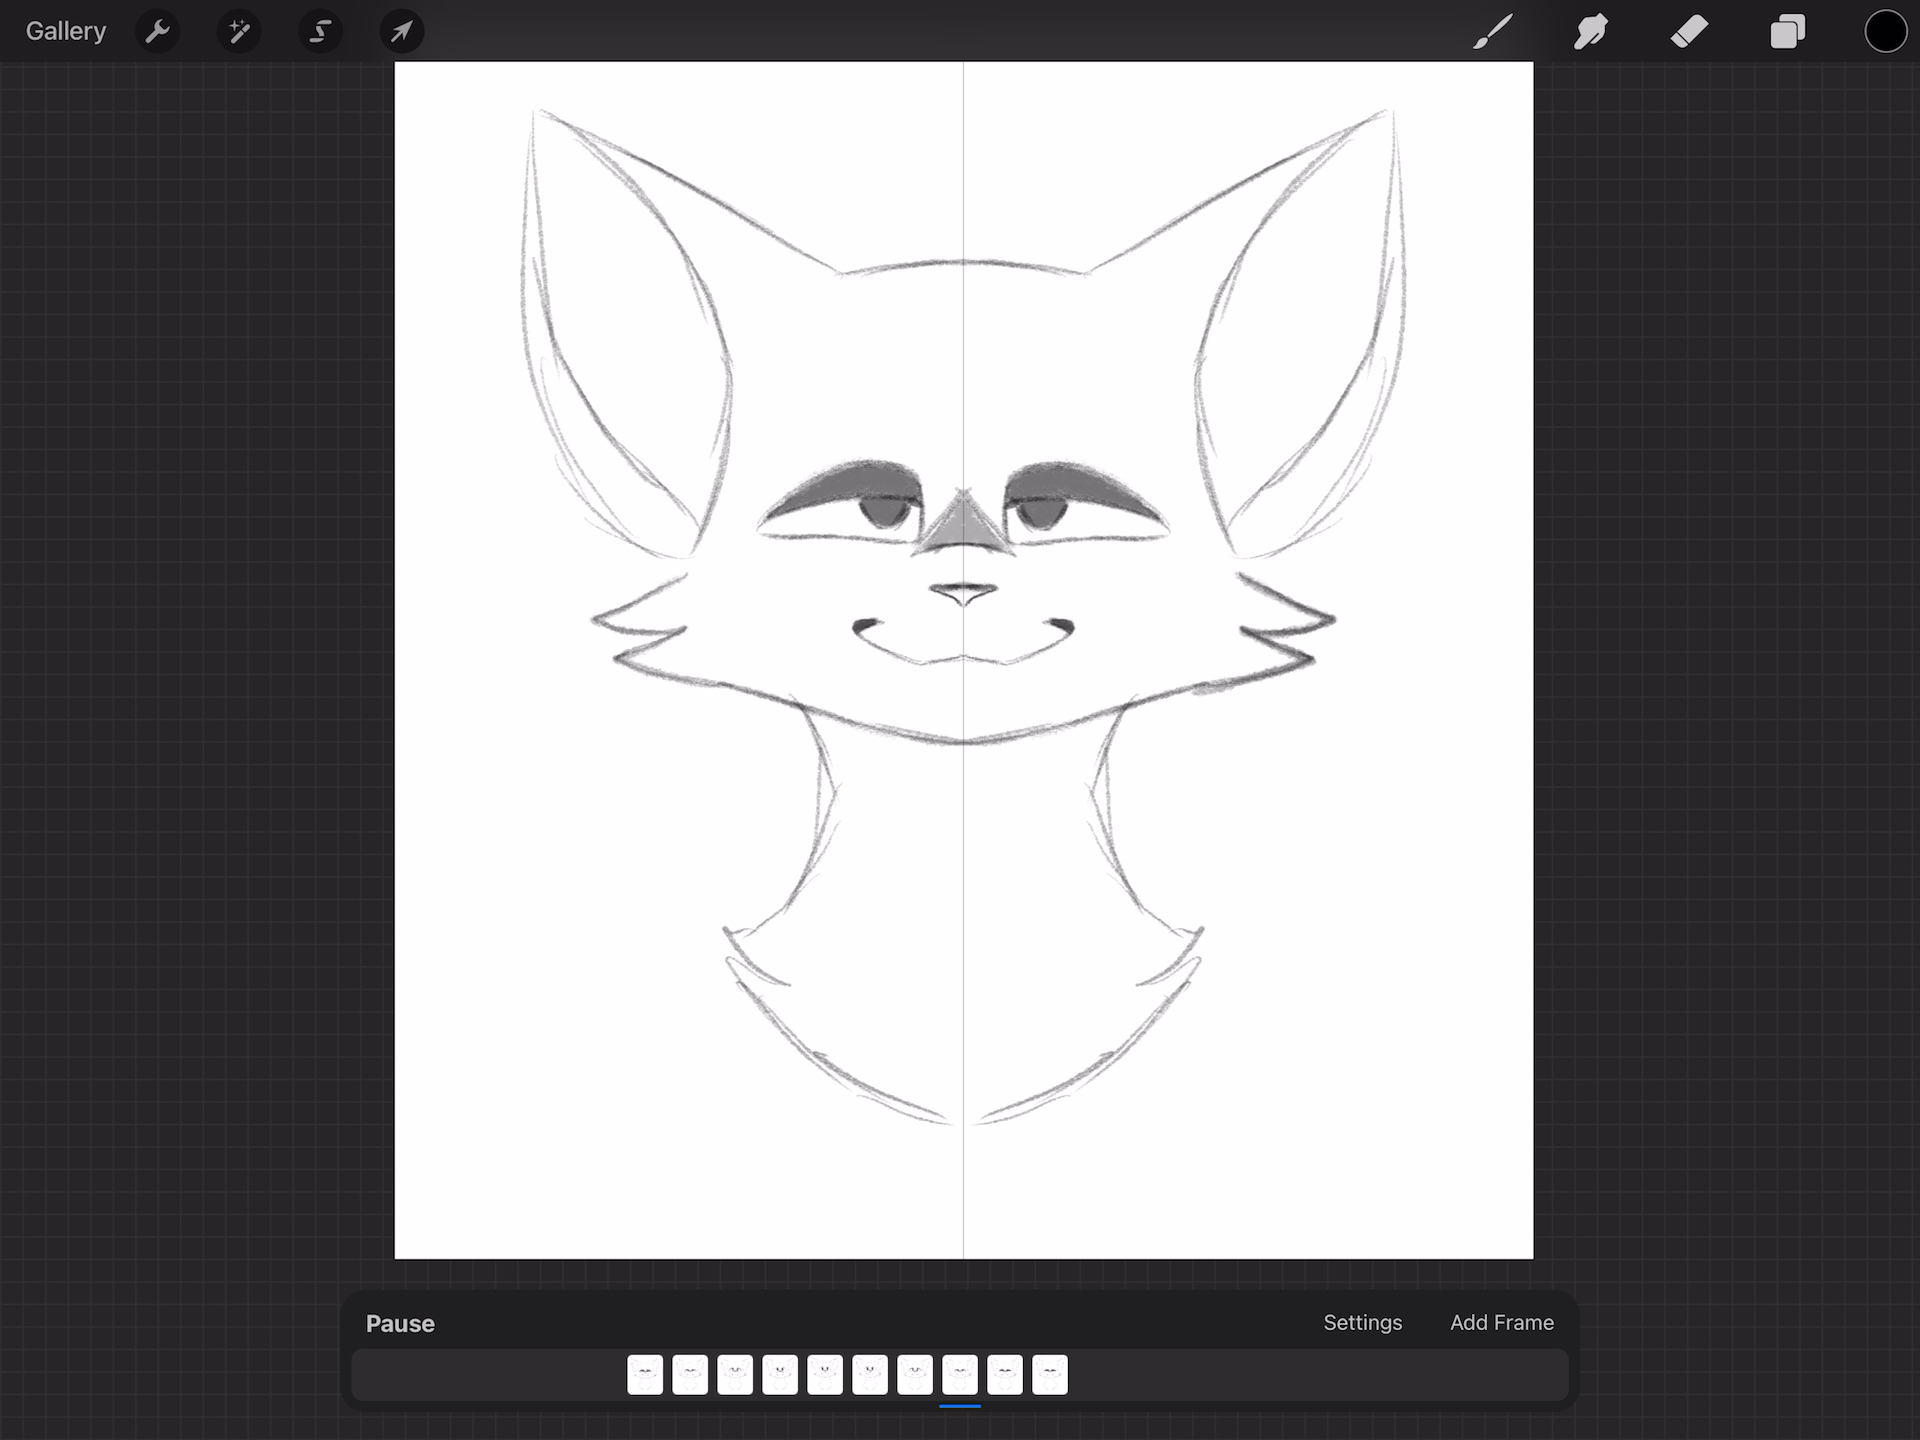Screen dimensions: 1920x1440
Task: Open animation Settings
Action: click(x=1363, y=1322)
